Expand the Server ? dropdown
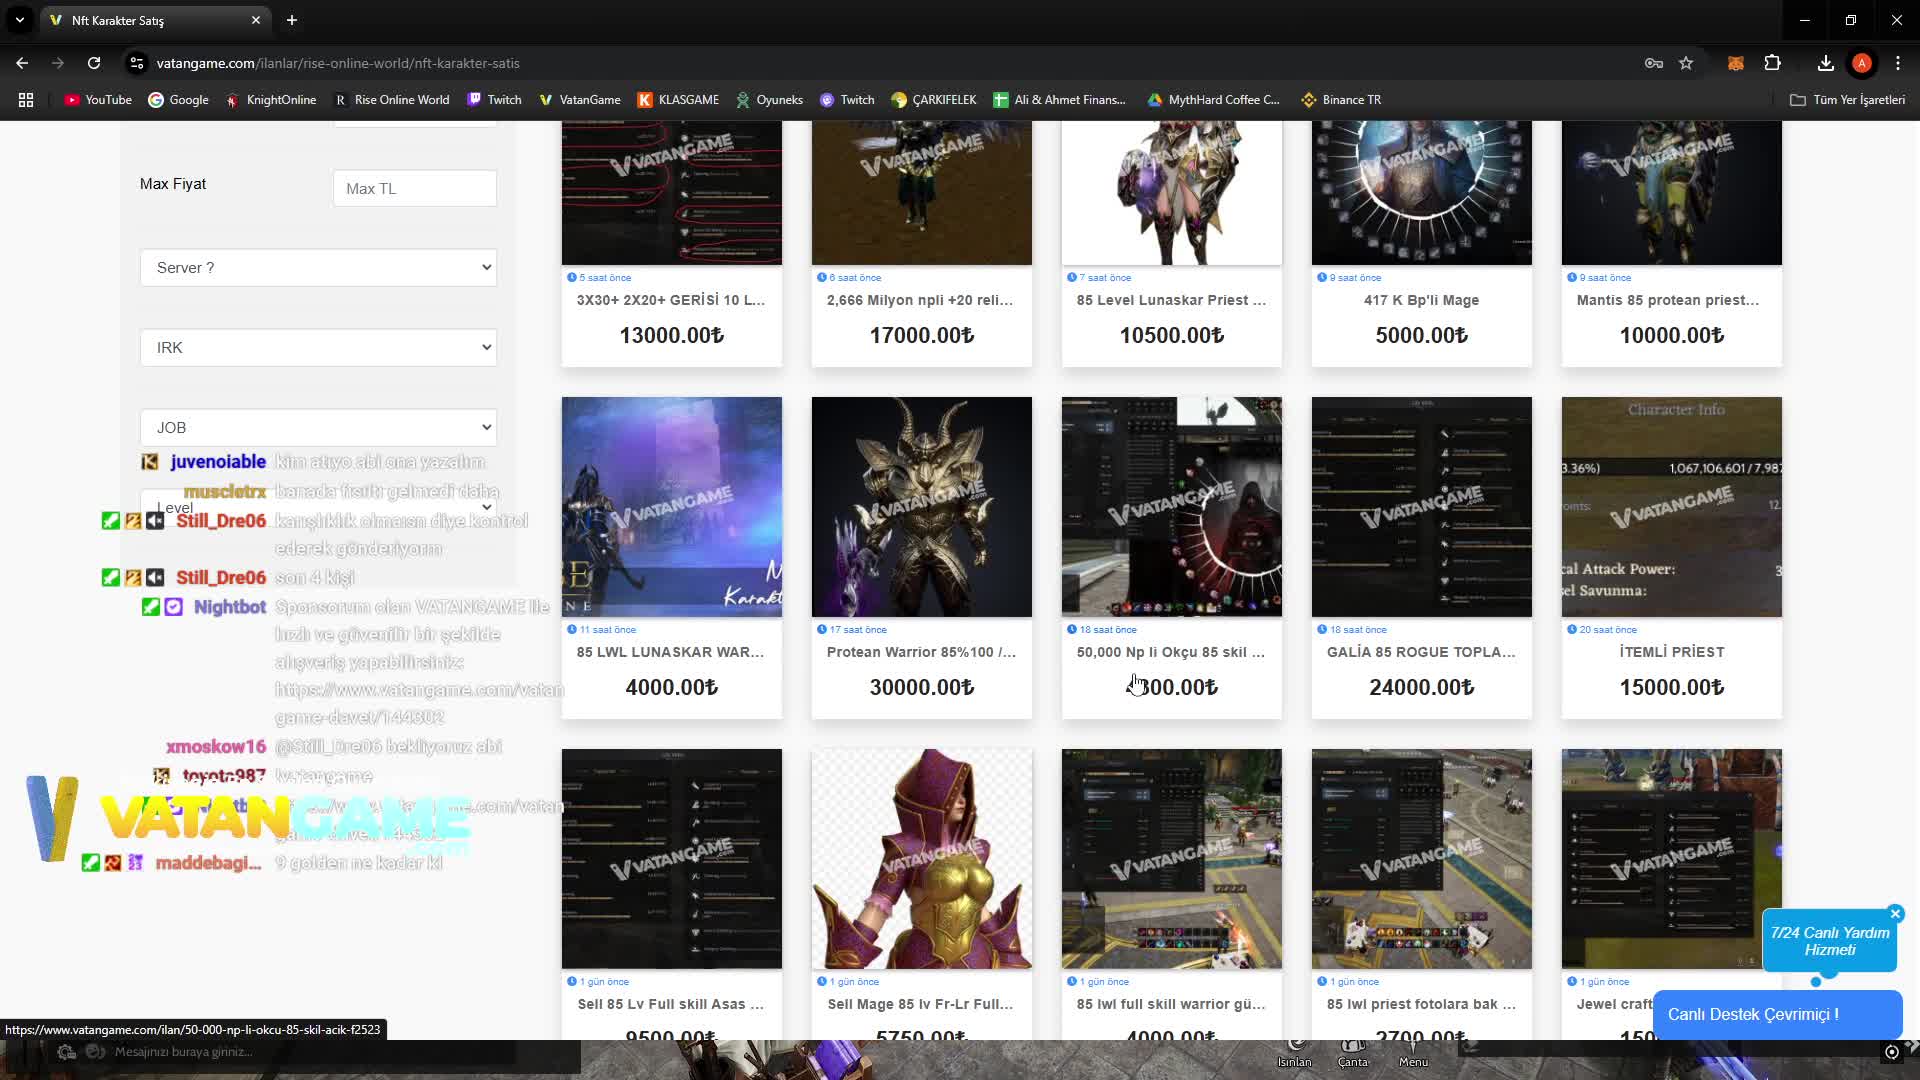Viewport: 1920px width, 1080px height. pyautogui.click(x=319, y=268)
